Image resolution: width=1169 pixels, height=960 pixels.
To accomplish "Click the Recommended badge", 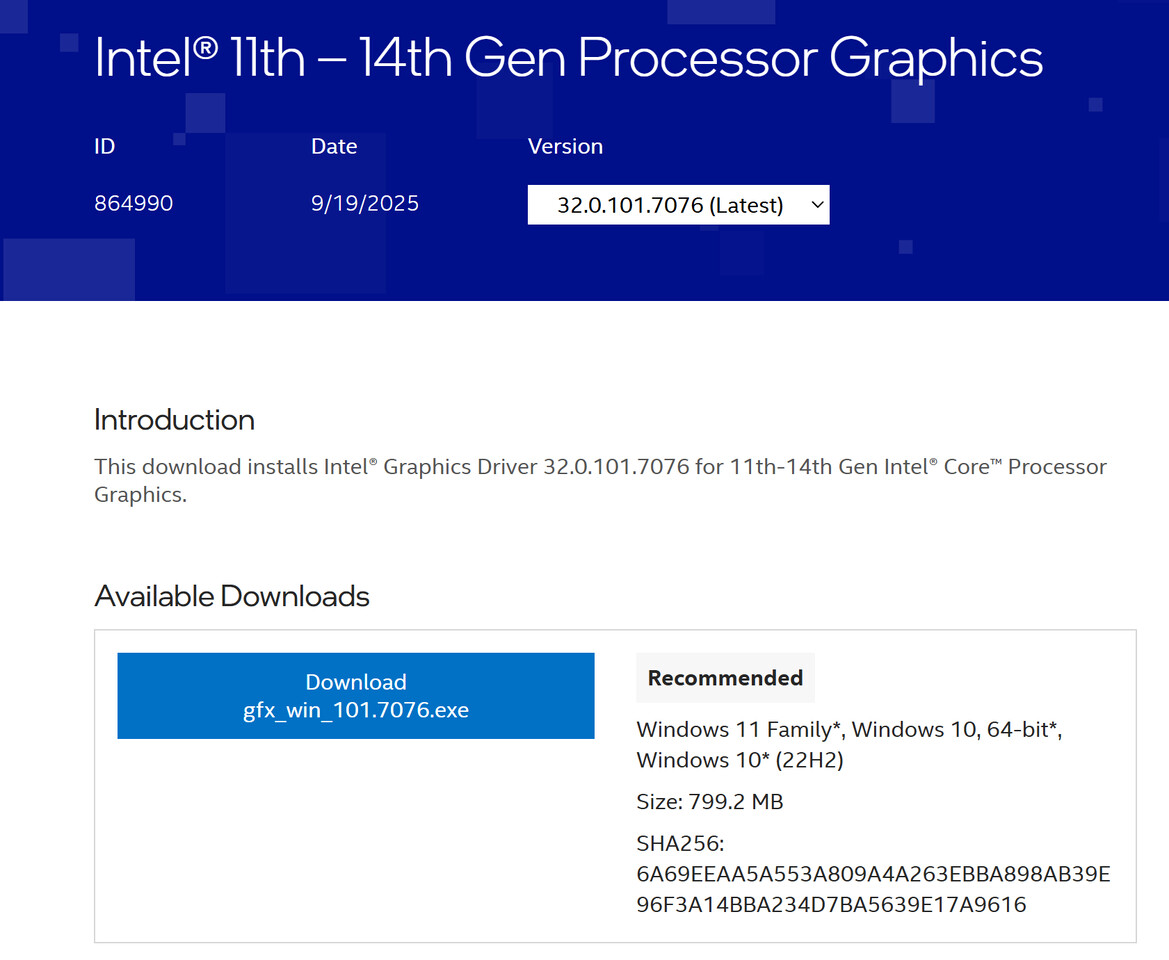I will tap(725, 678).
